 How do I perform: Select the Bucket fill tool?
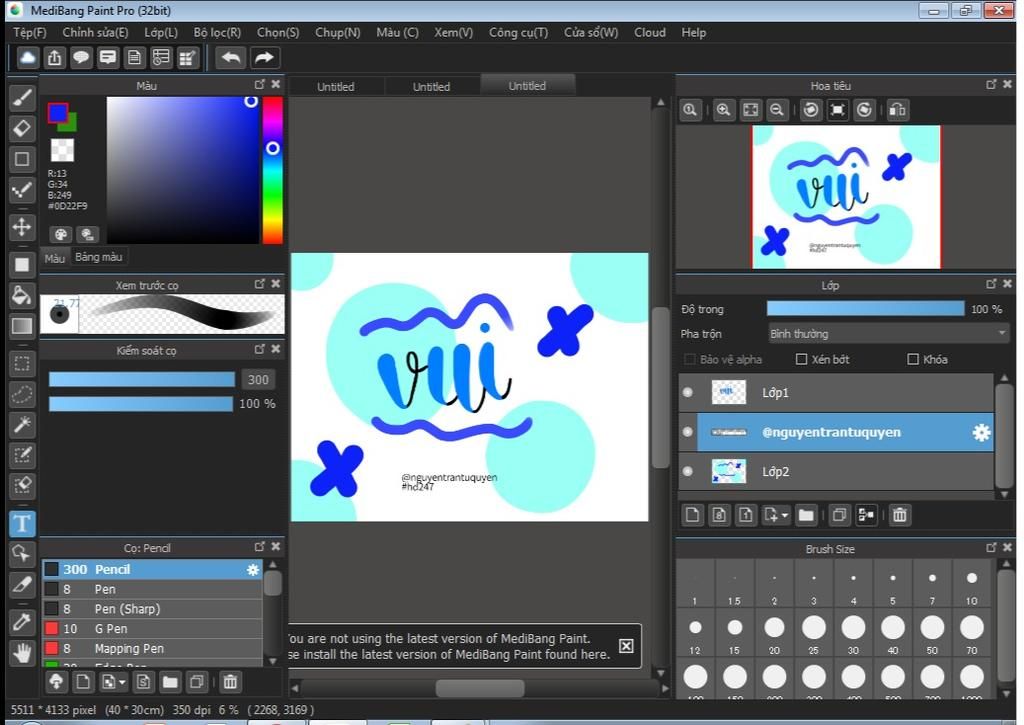point(22,295)
